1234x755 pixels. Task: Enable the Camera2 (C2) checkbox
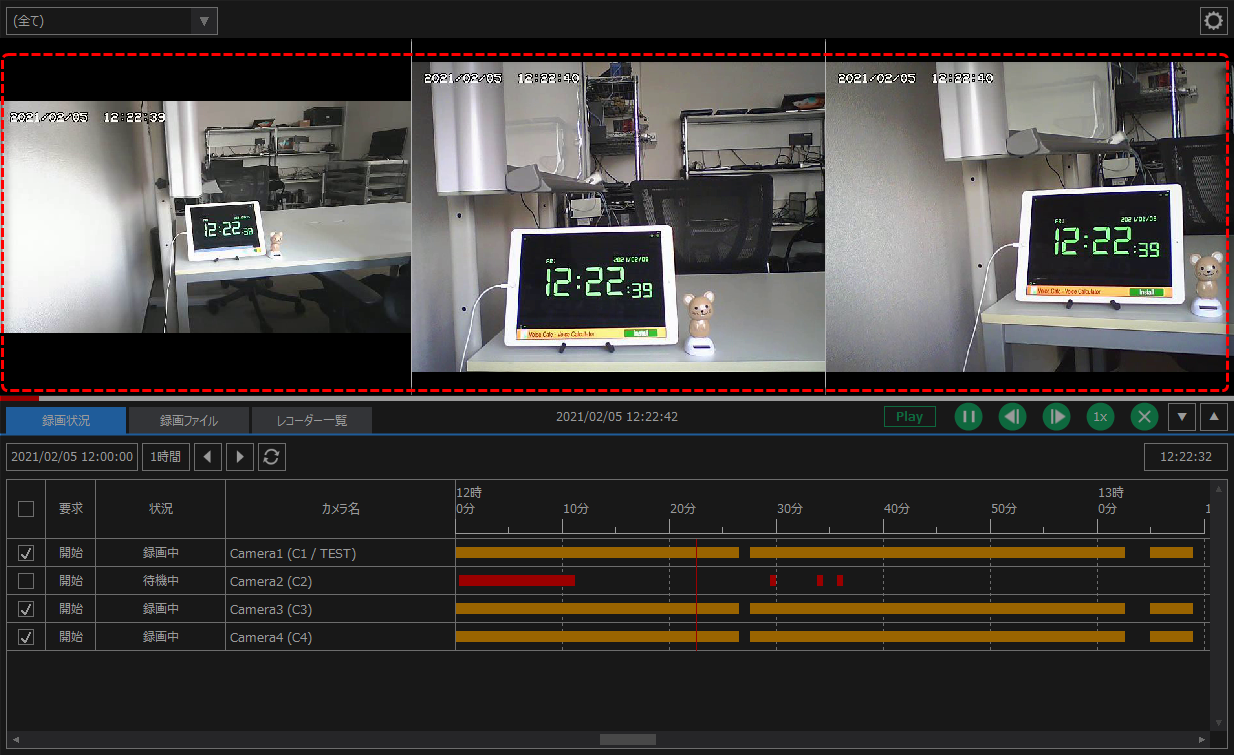pyautogui.click(x=25, y=581)
